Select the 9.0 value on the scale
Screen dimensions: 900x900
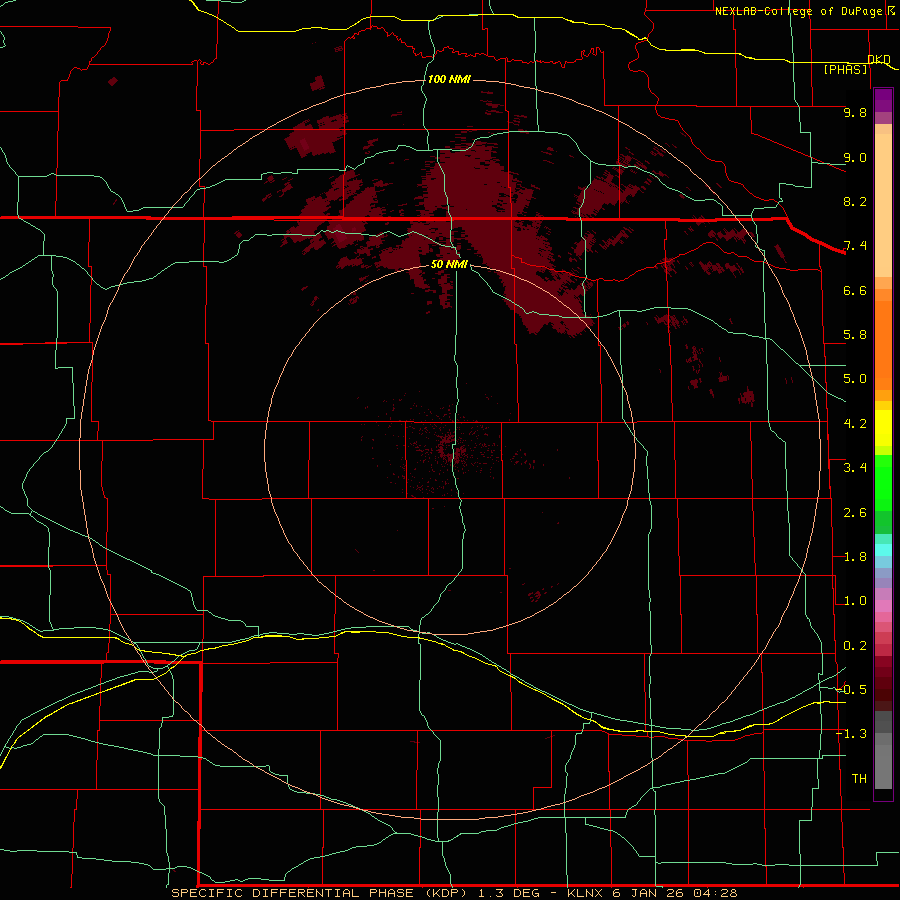(x=855, y=157)
